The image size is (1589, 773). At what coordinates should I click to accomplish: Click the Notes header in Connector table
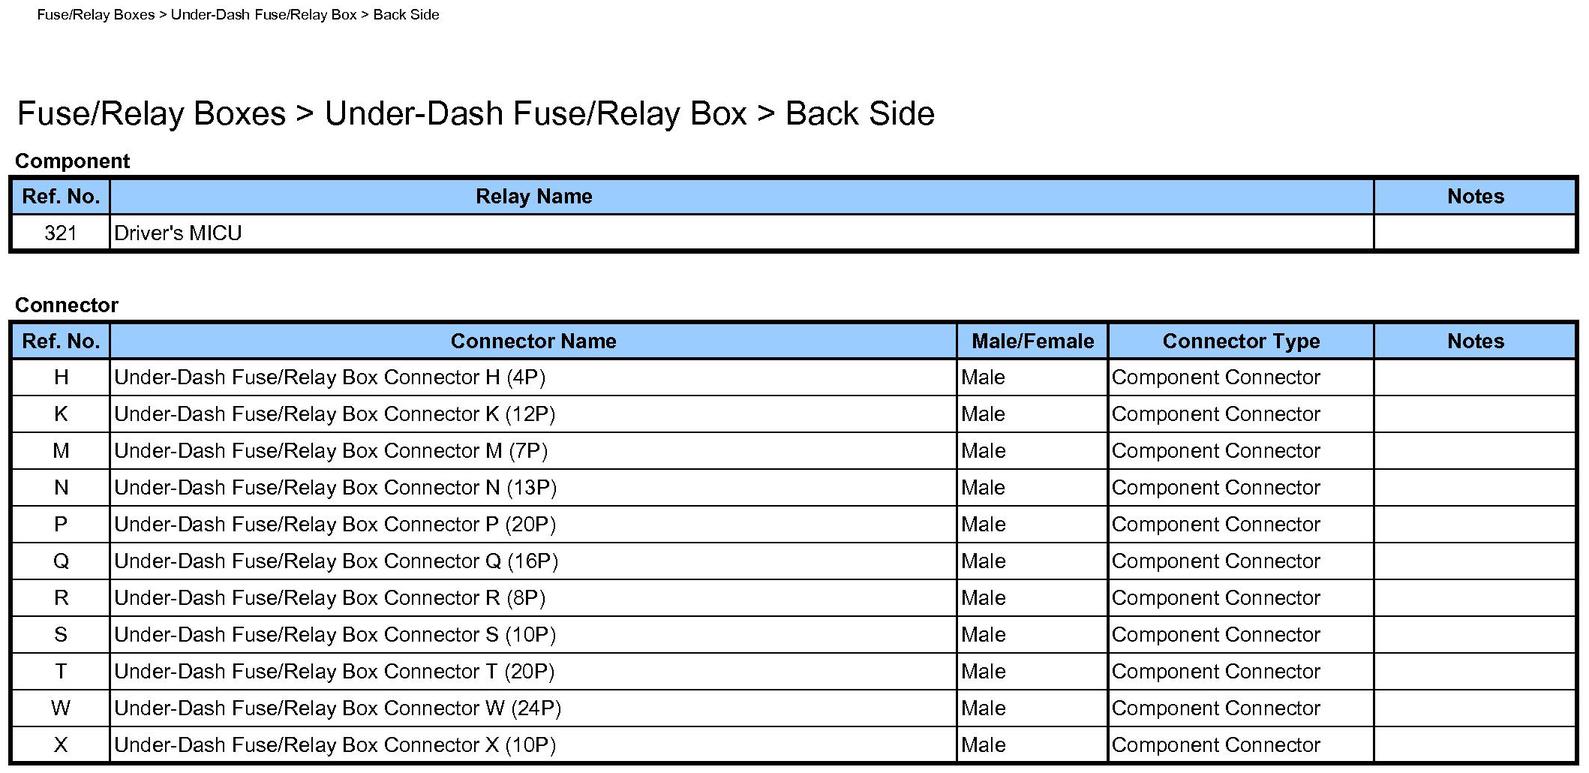[x=1475, y=341]
